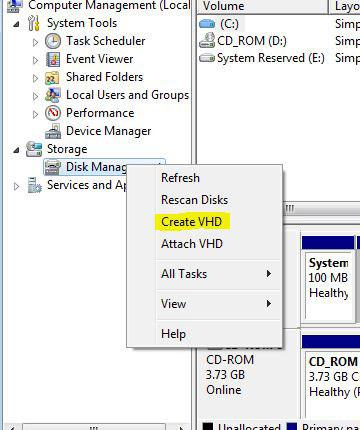This screenshot has height=430, width=360.
Task: Click the Shared Folders icon
Action: pos(52,78)
